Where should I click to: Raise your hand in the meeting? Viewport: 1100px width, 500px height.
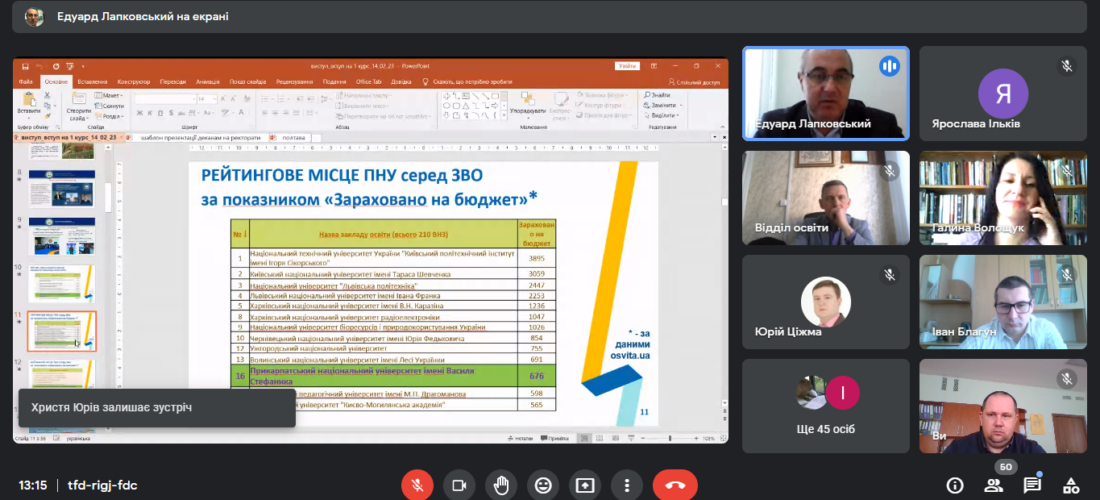pos(501,485)
